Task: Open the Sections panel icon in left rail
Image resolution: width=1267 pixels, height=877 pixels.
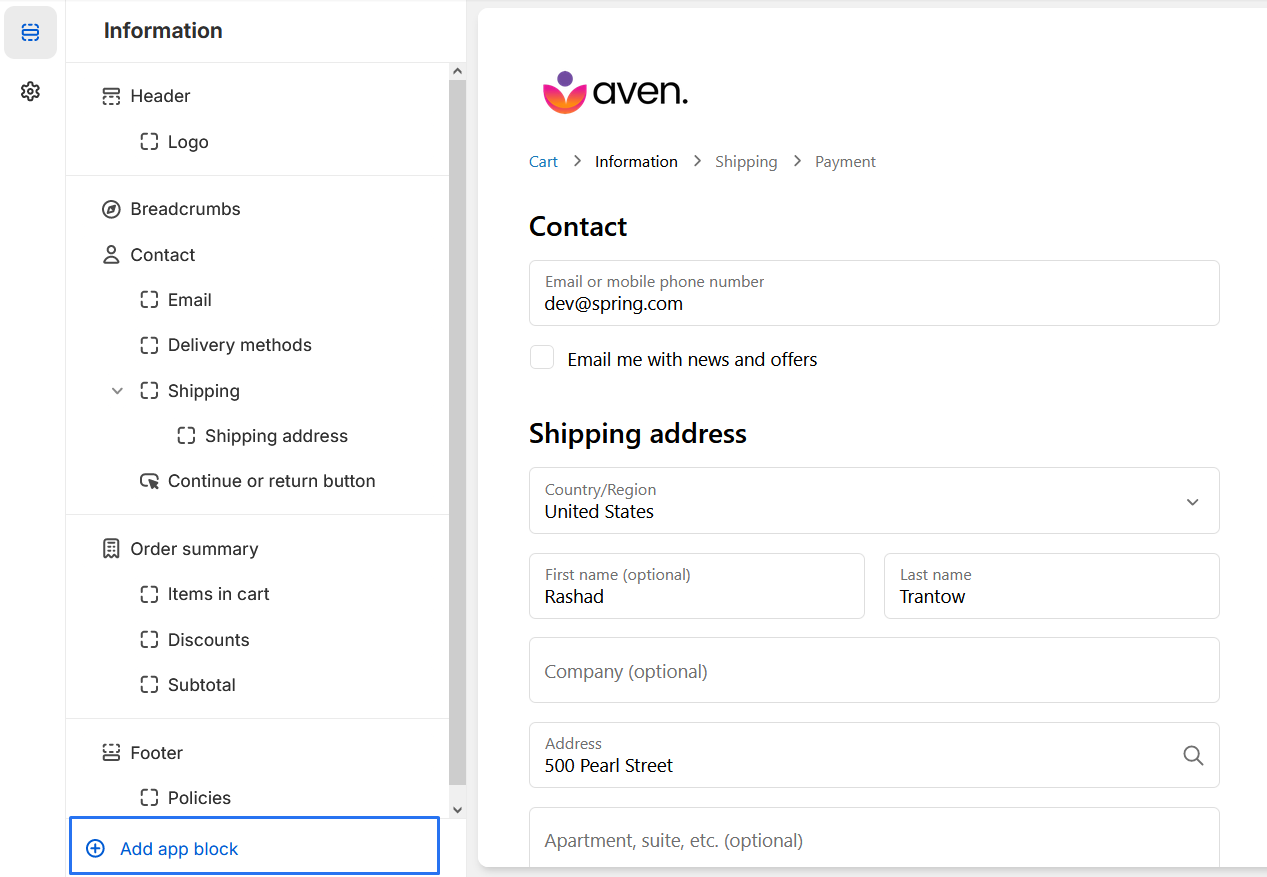Action: point(30,33)
